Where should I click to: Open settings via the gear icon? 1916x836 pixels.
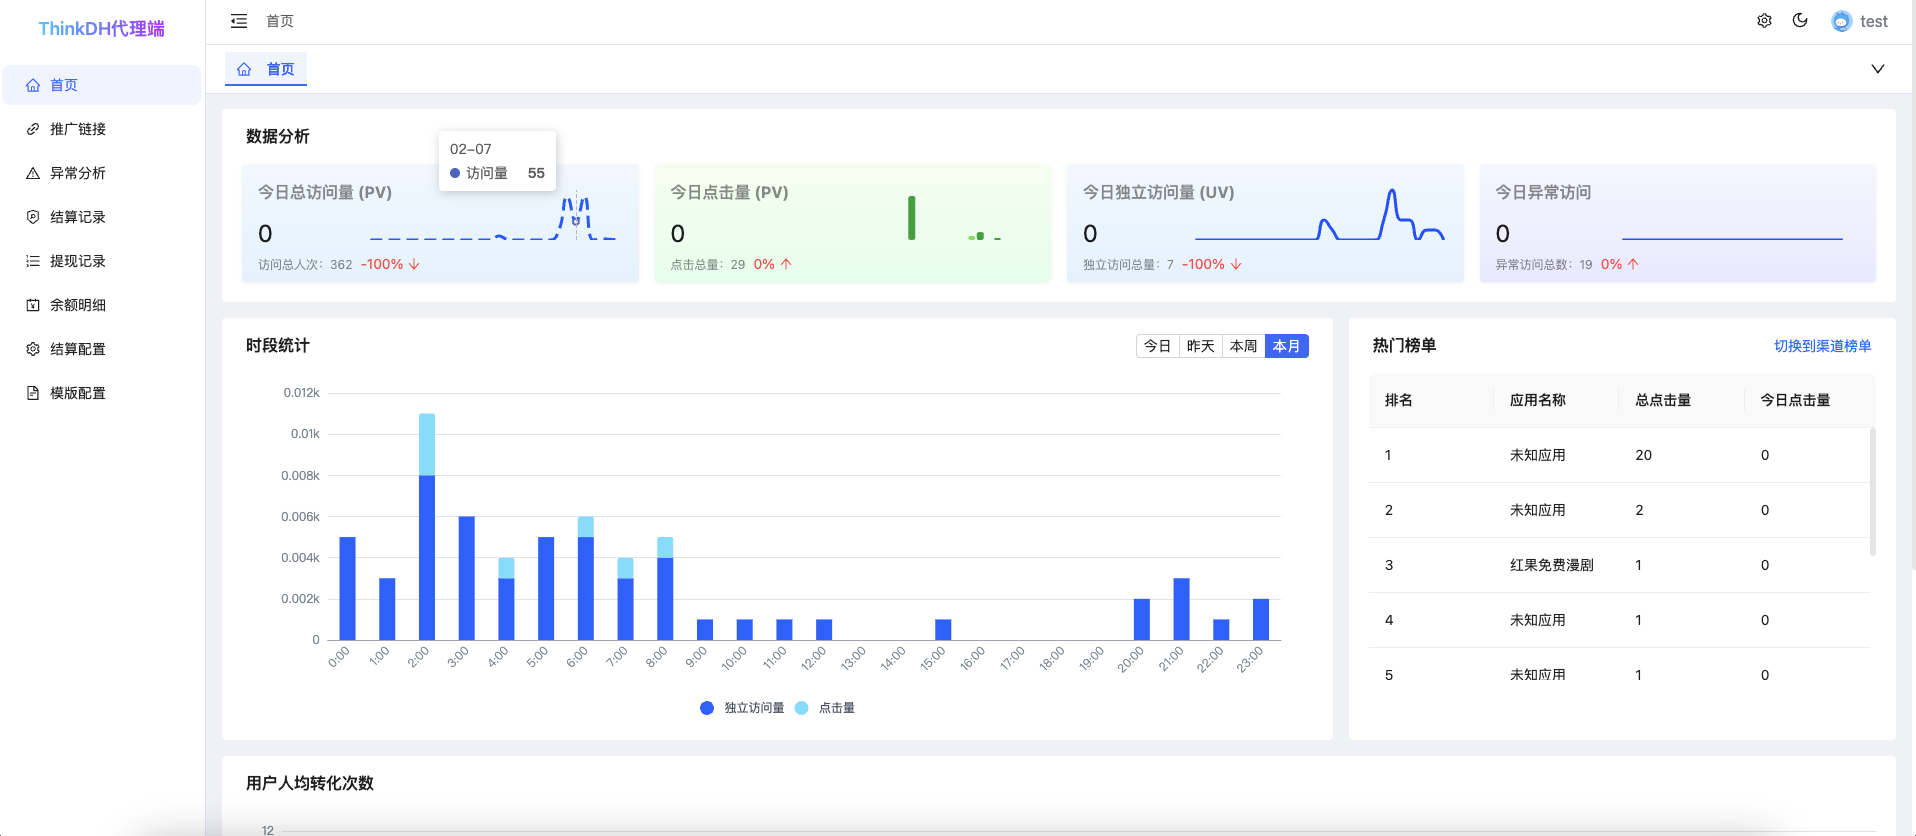pyautogui.click(x=1764, y=21)
